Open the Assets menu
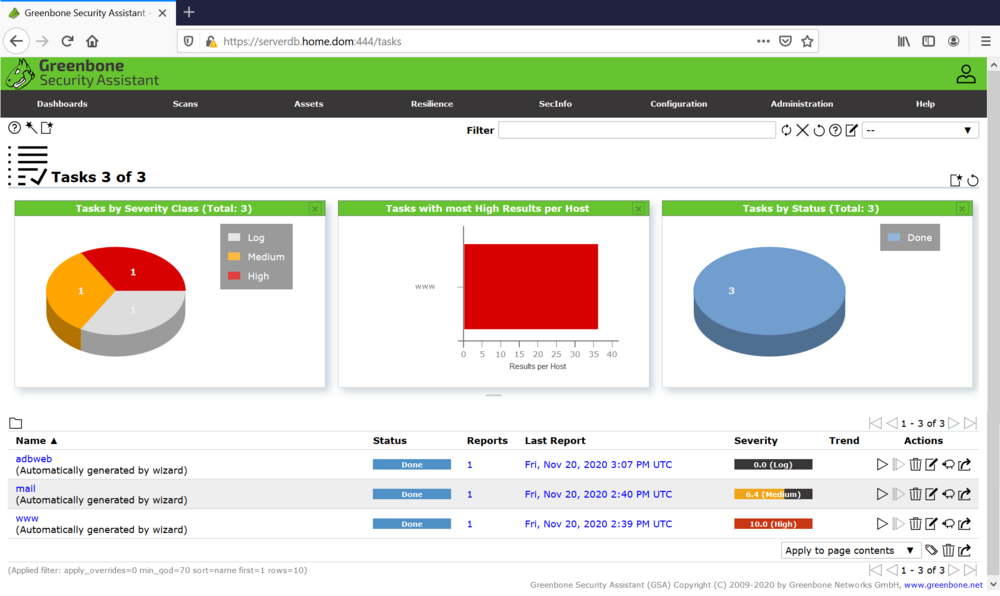Screen dimensions: 1000x596 (309, 104)
